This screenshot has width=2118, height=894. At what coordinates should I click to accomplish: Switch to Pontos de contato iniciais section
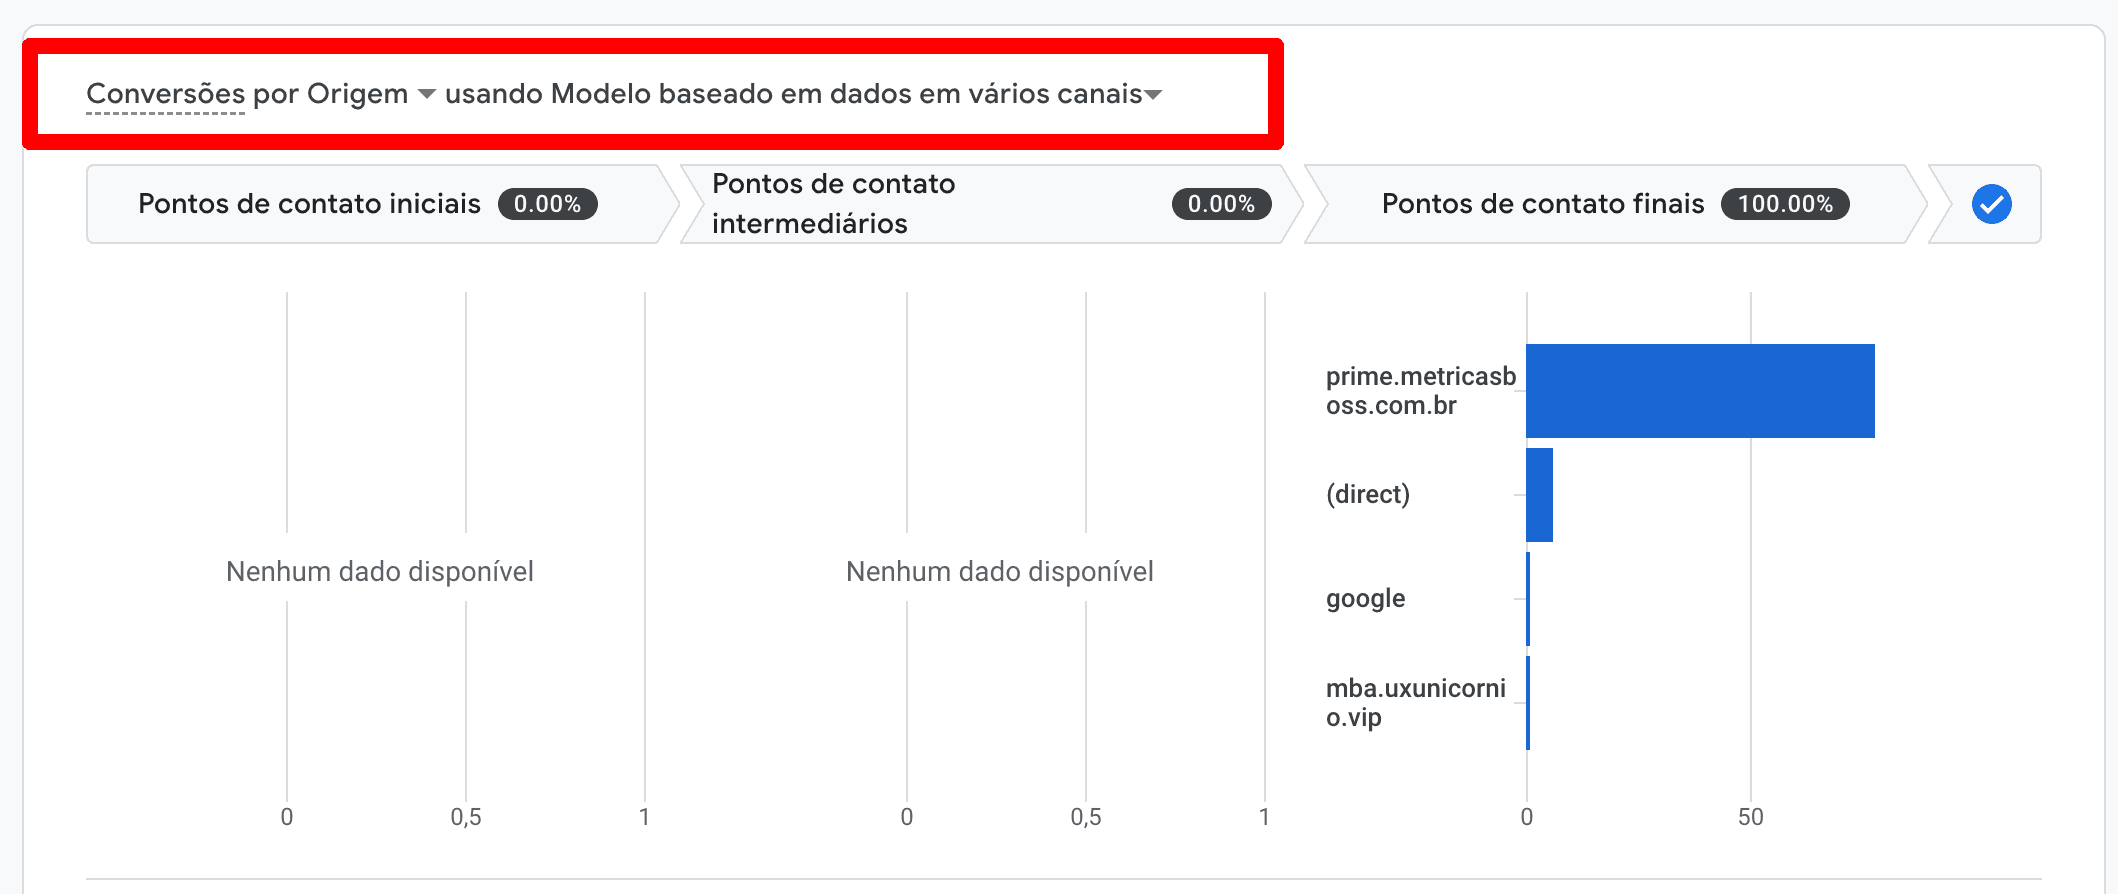310,203
